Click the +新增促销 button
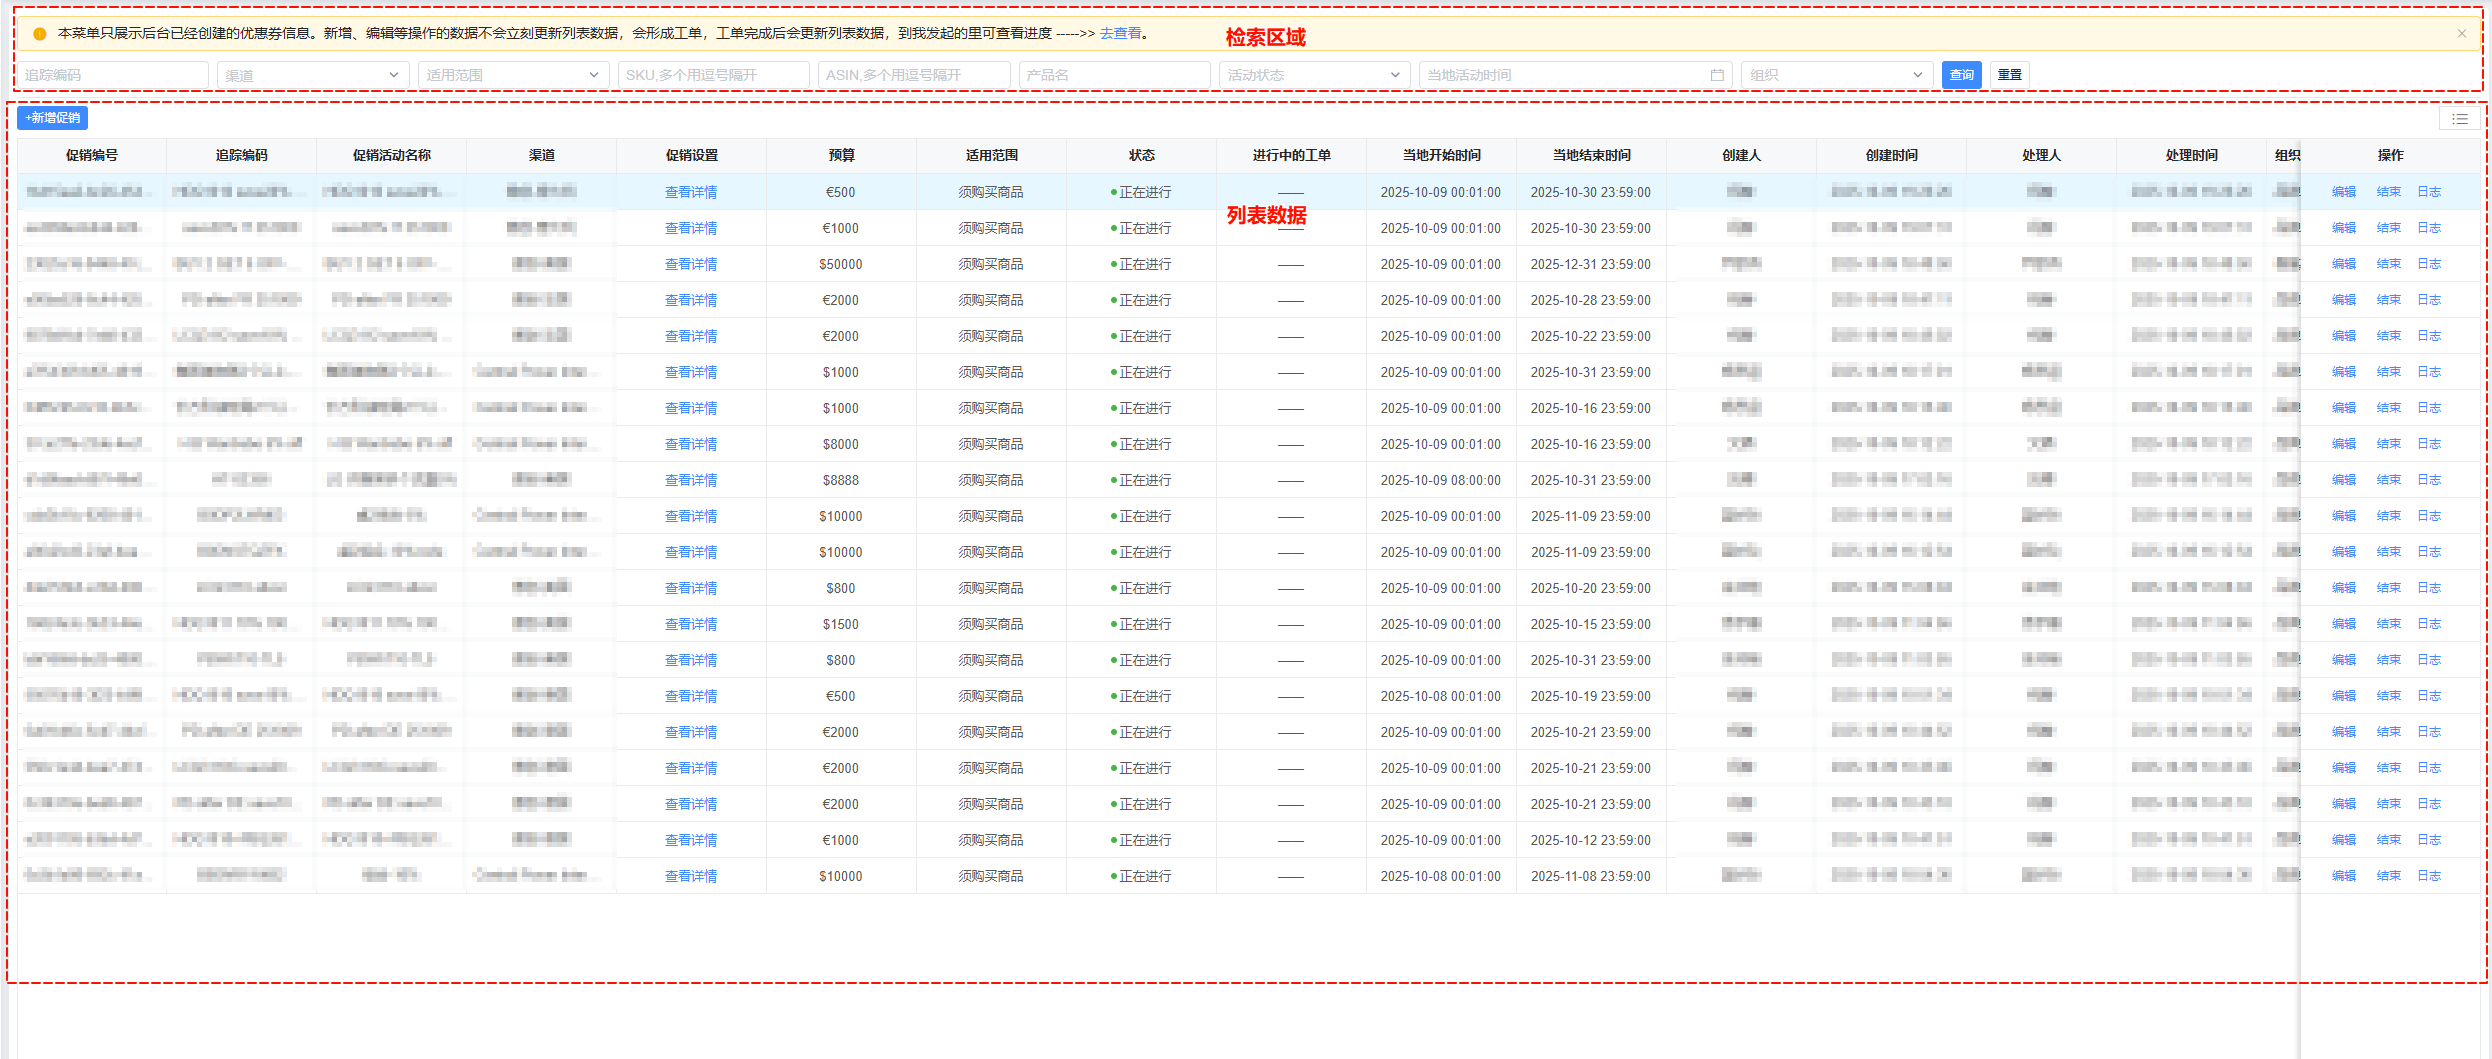The width and height of the screenshot is (2492, 1059). tap(53, 118)
